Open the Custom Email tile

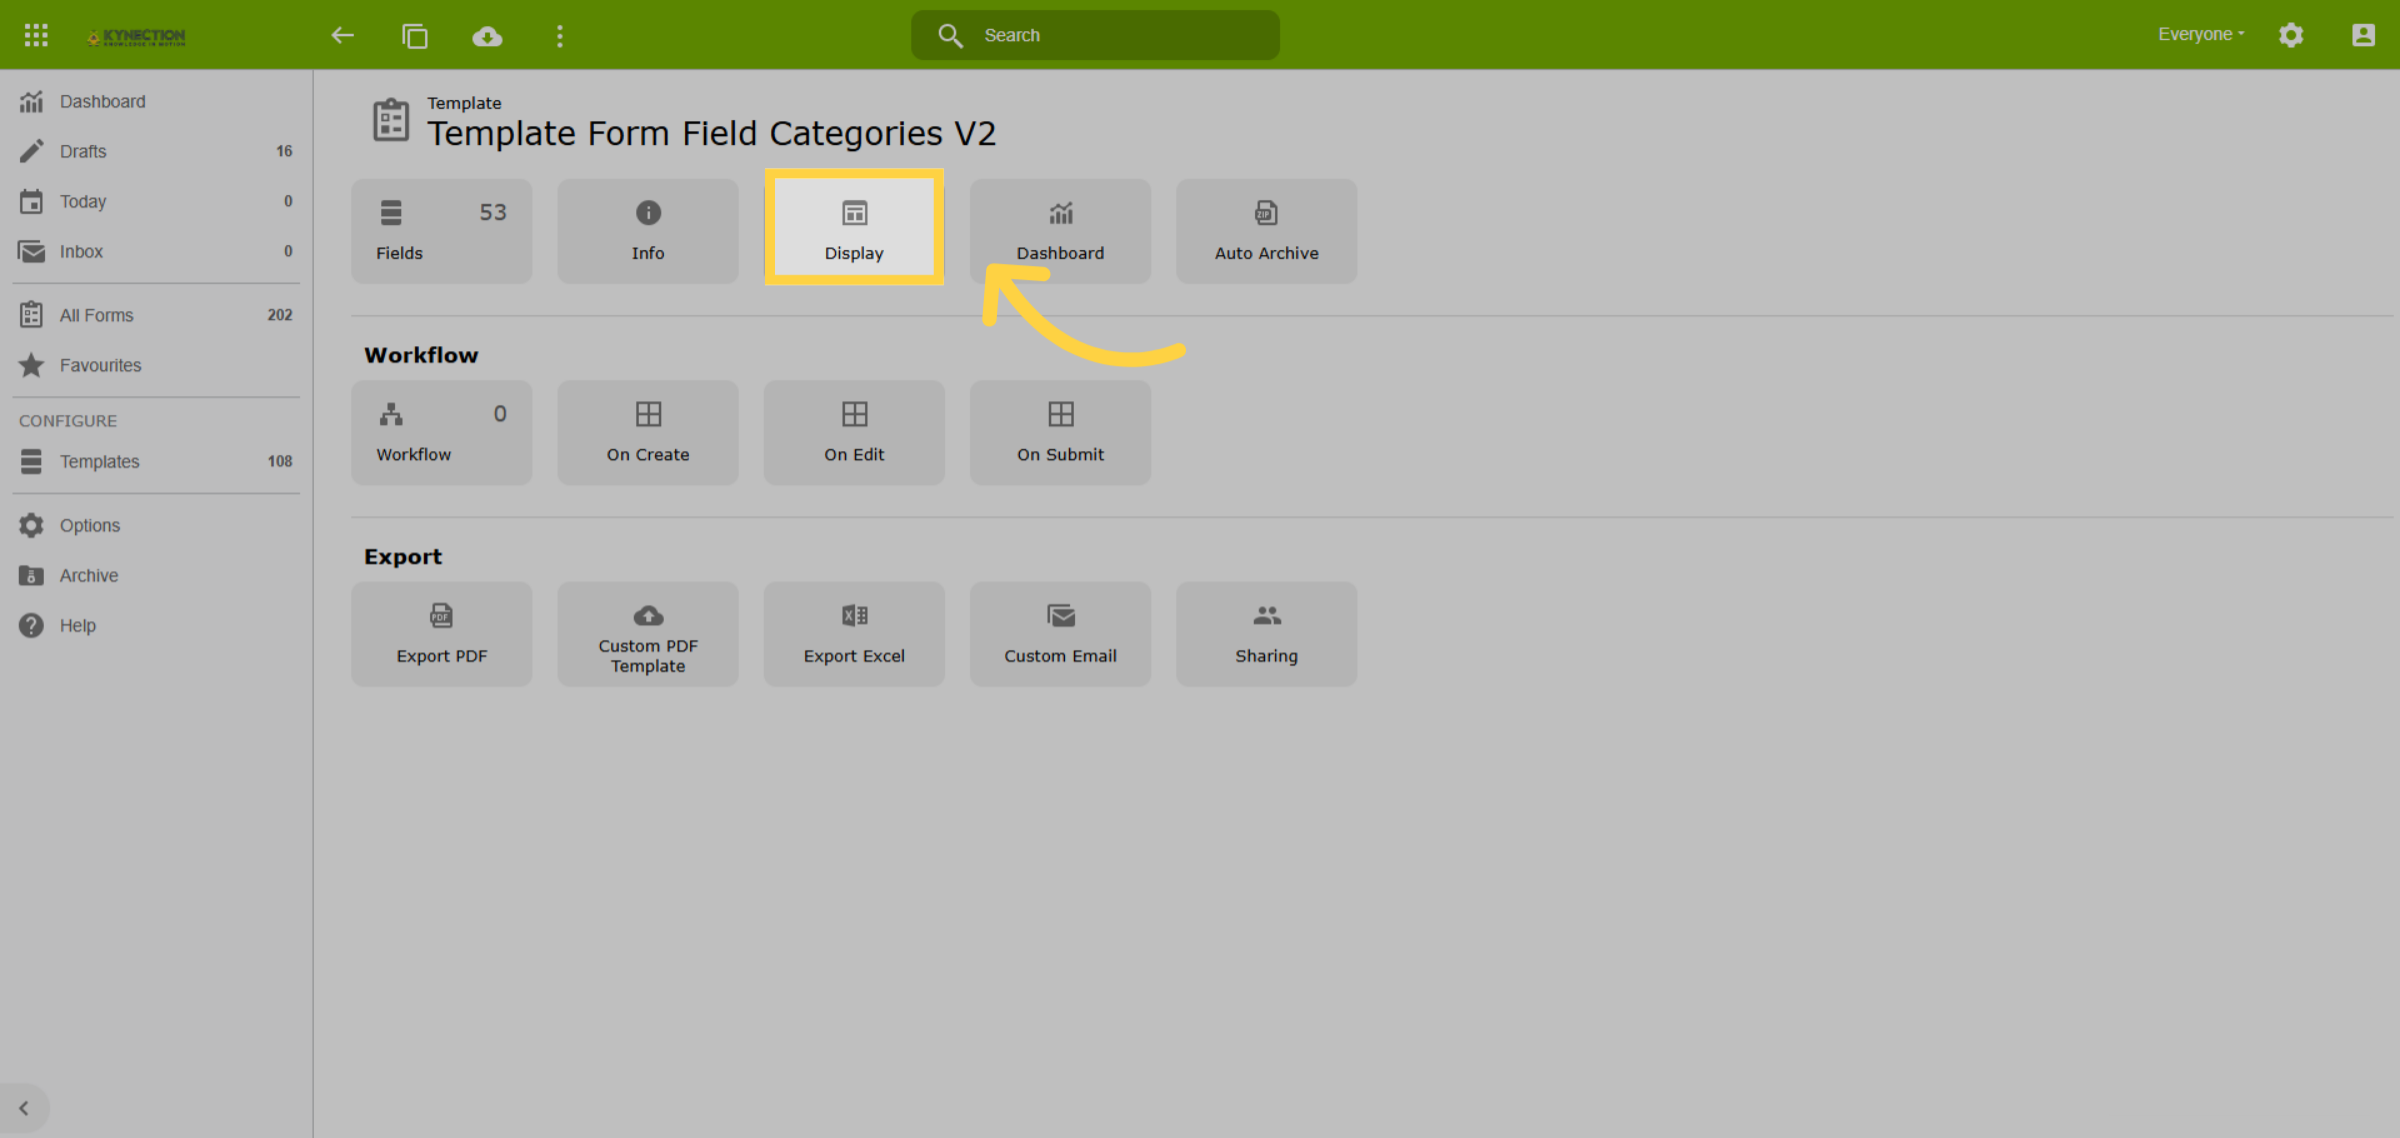pos(1060,634)
